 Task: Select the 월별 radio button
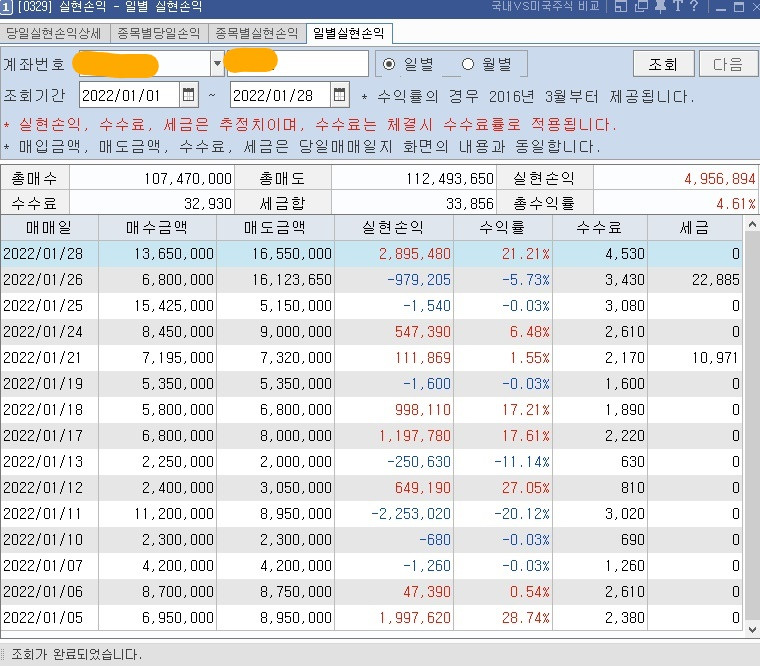(468, 64)
